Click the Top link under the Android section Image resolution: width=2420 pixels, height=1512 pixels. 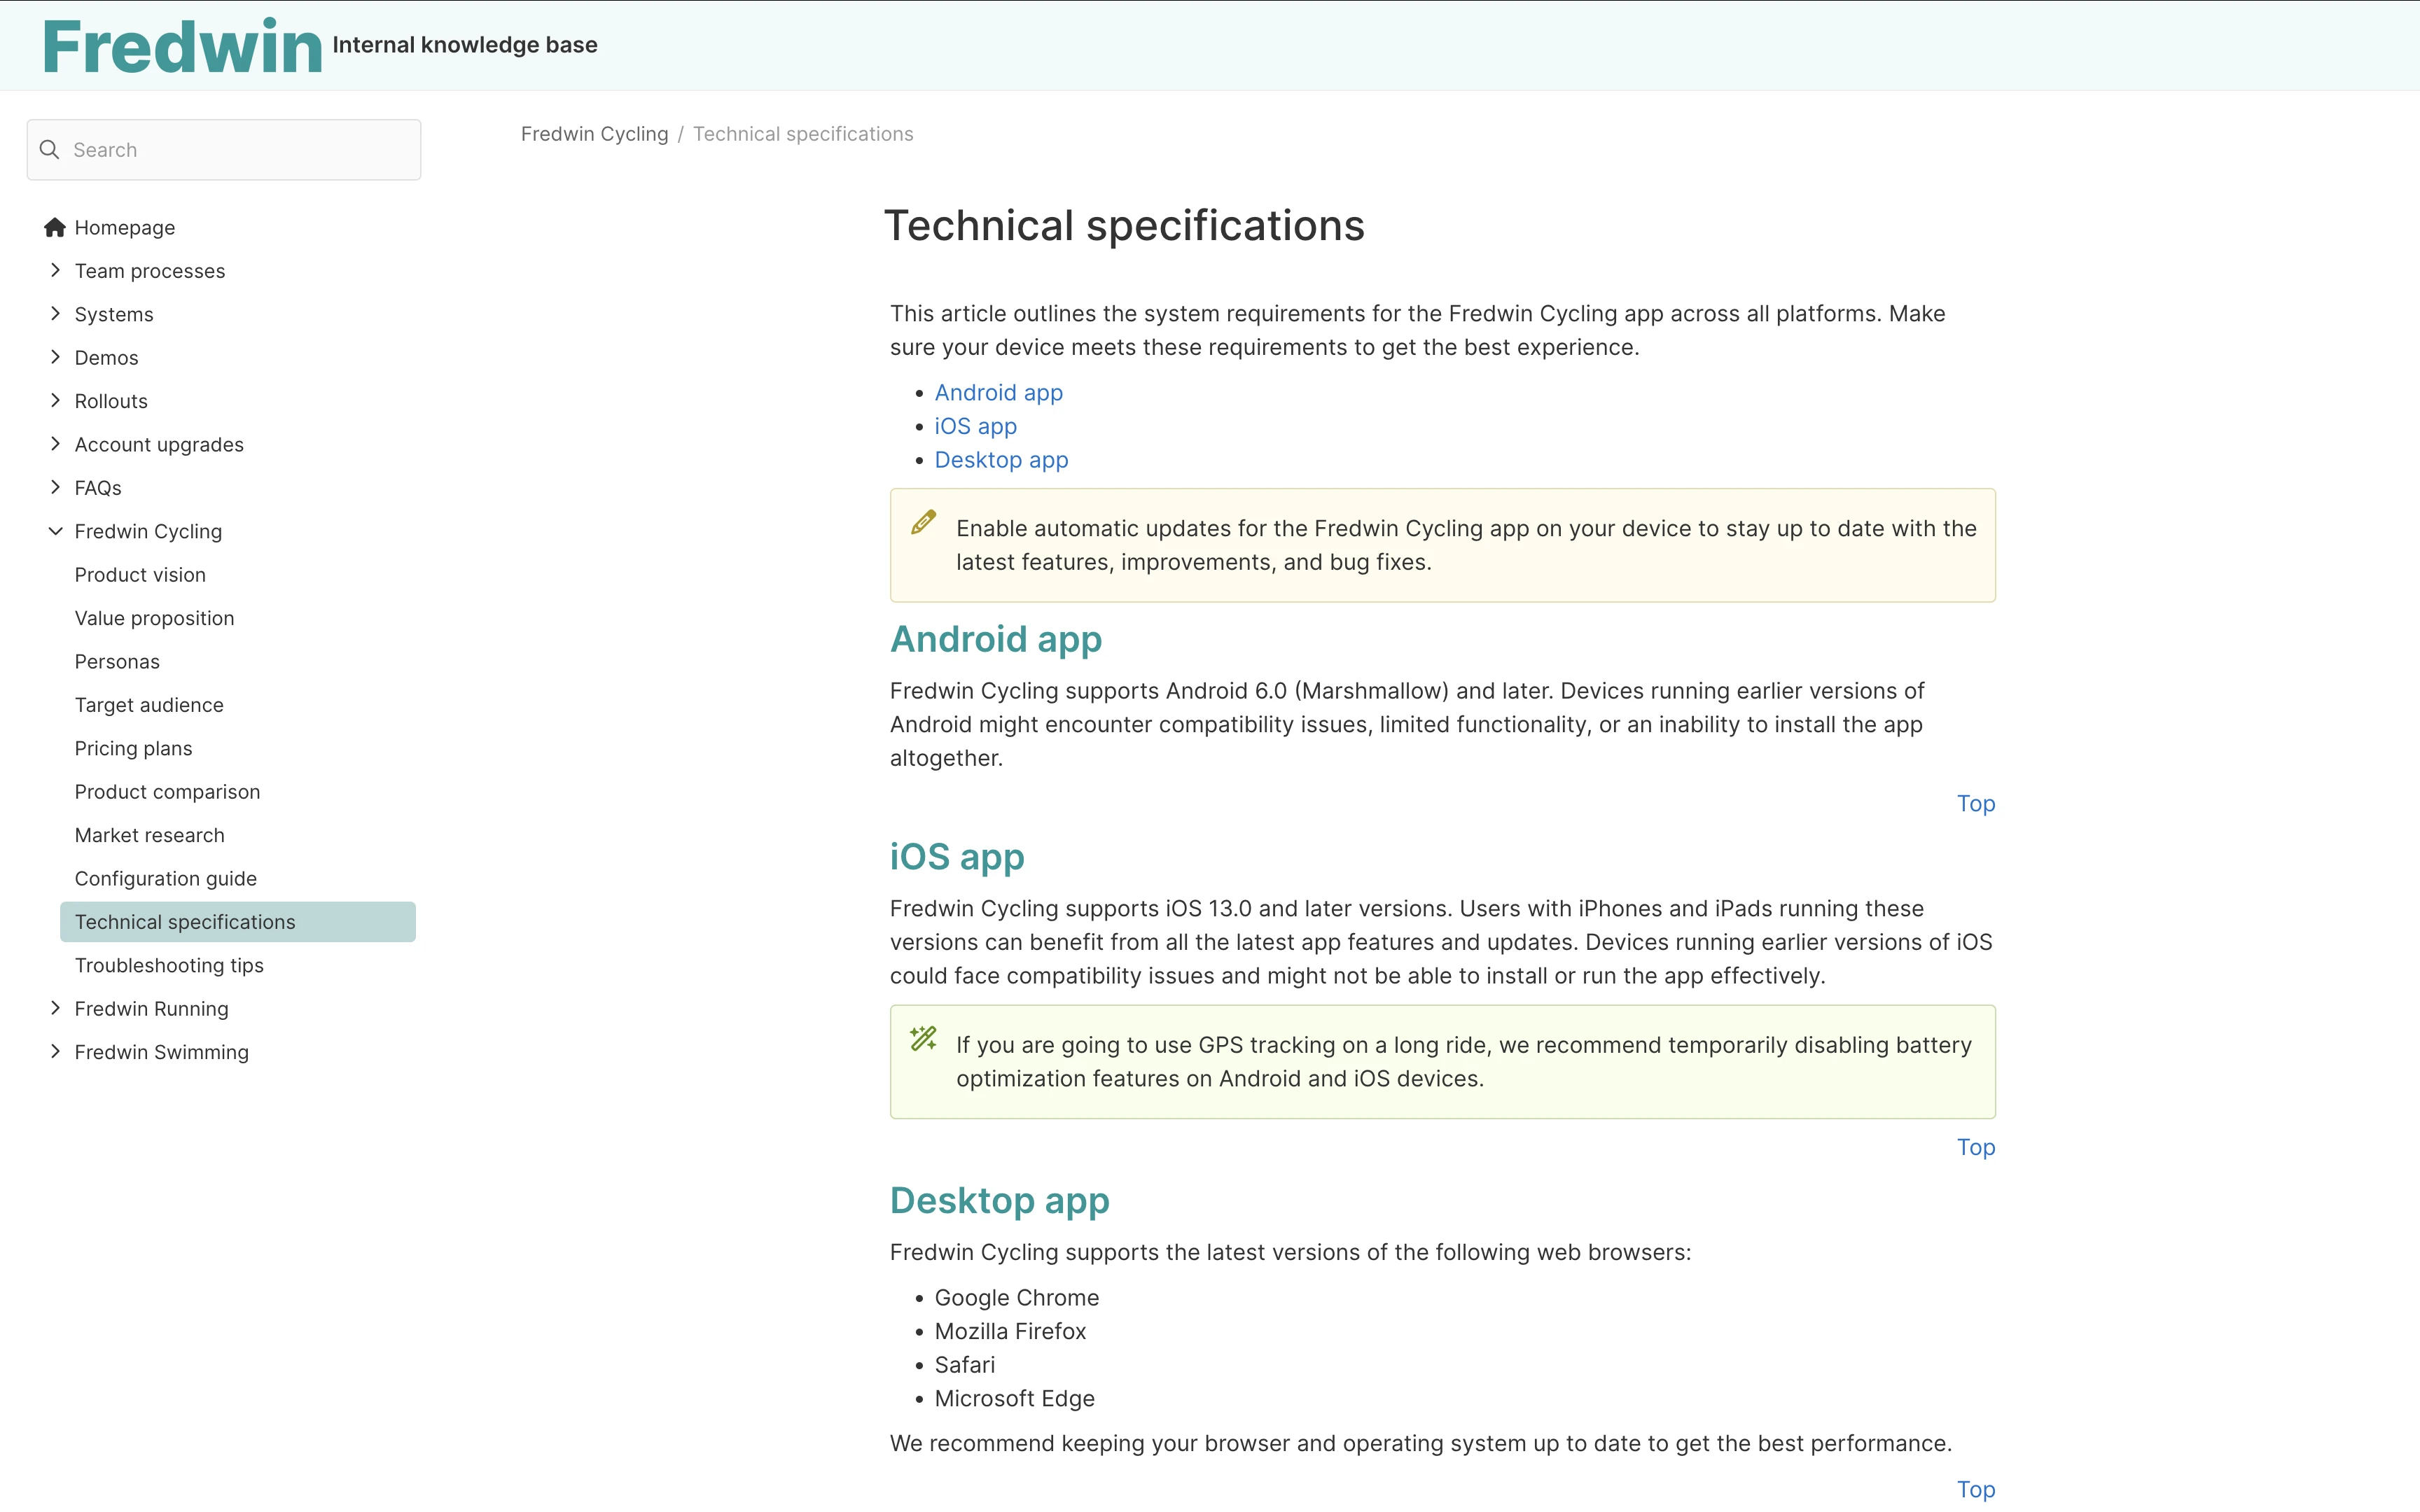[1975, 803]
